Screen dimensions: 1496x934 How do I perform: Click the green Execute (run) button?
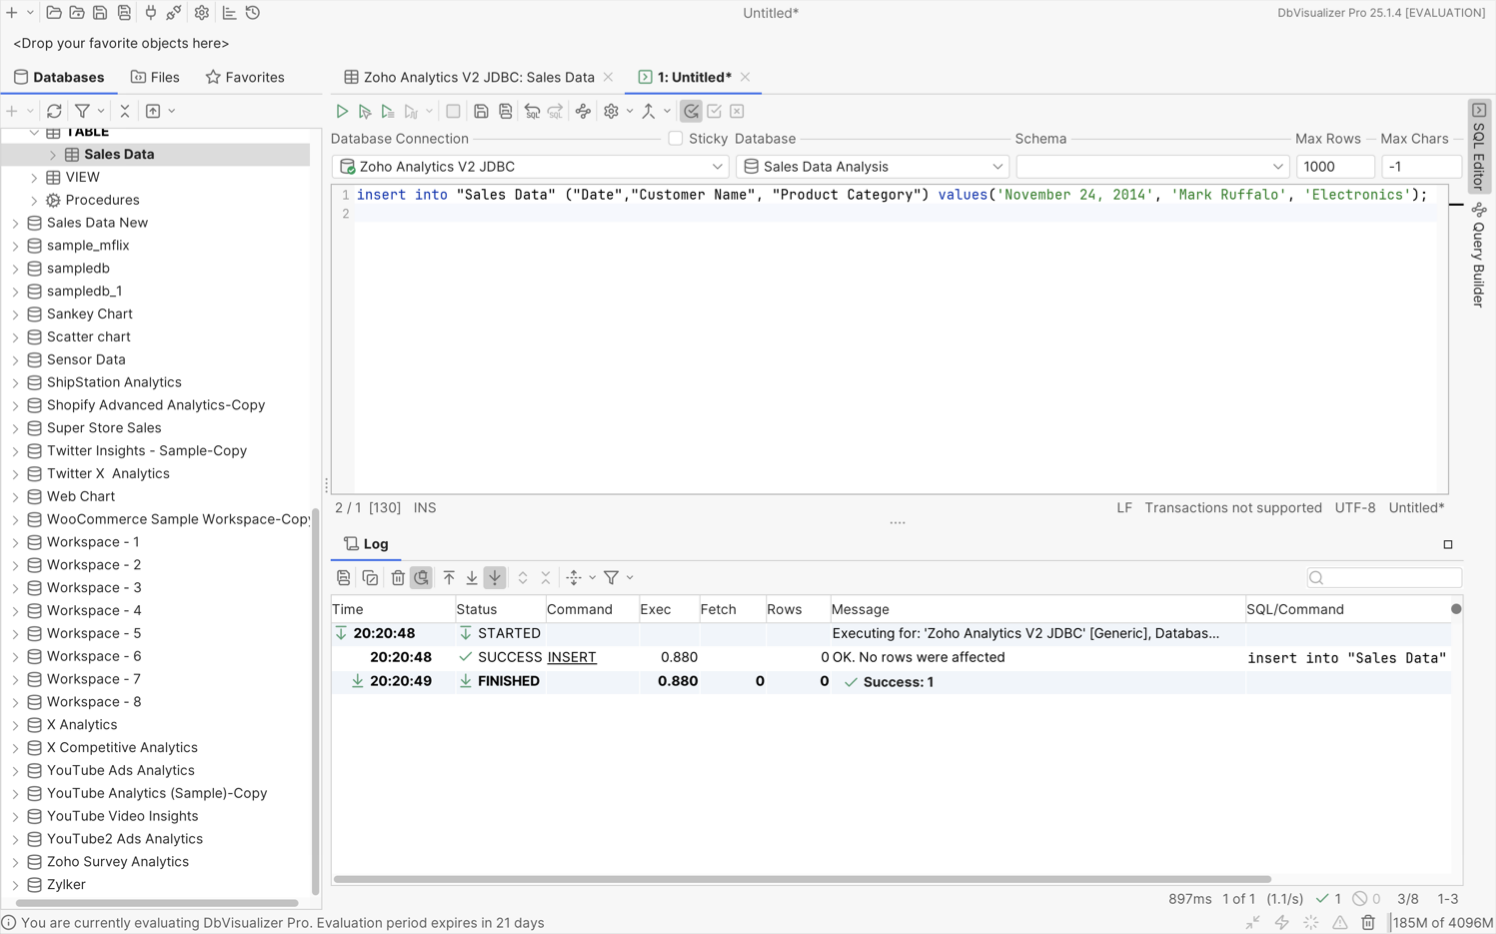pyautogui.click(x=342, y=111)
